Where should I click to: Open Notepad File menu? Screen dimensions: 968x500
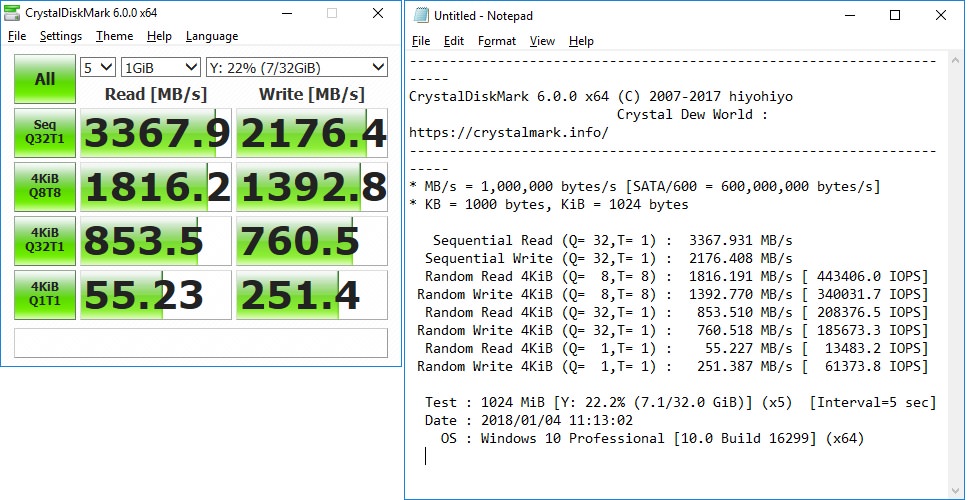click(420, 41)
